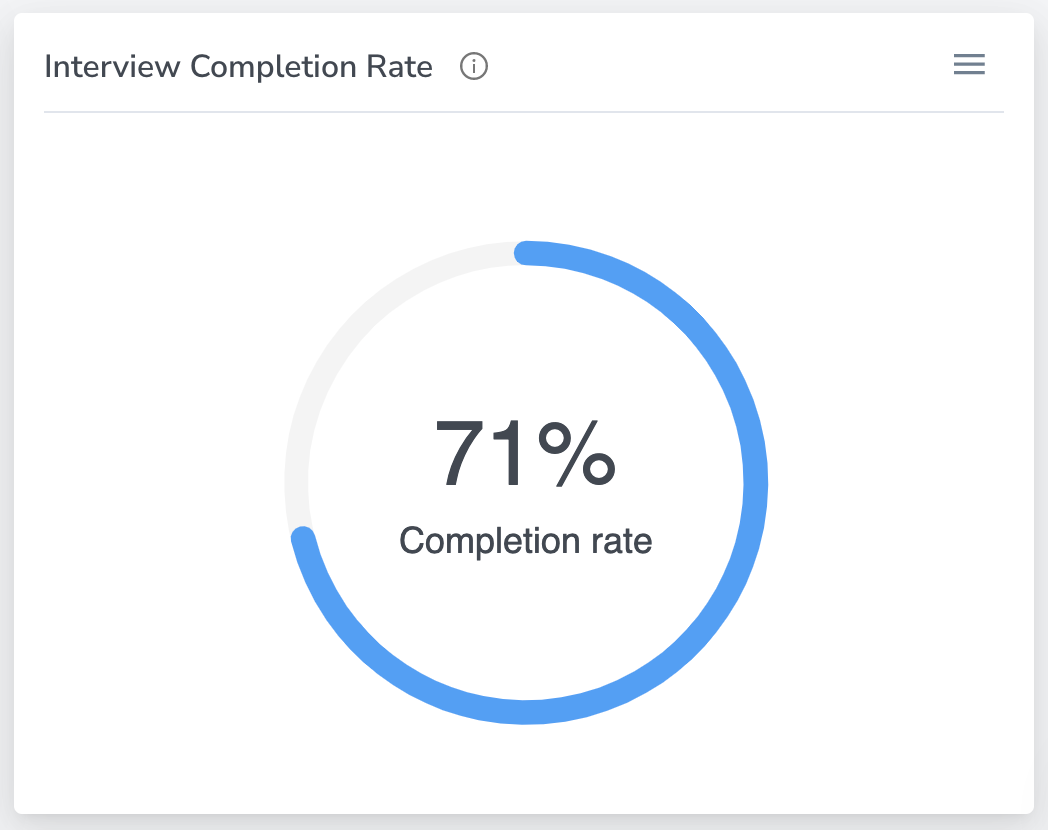The width and height of the screenshot is (1048, 830).
Task: Click the Interview Completion Rate title
Action: tap(239, 67)
